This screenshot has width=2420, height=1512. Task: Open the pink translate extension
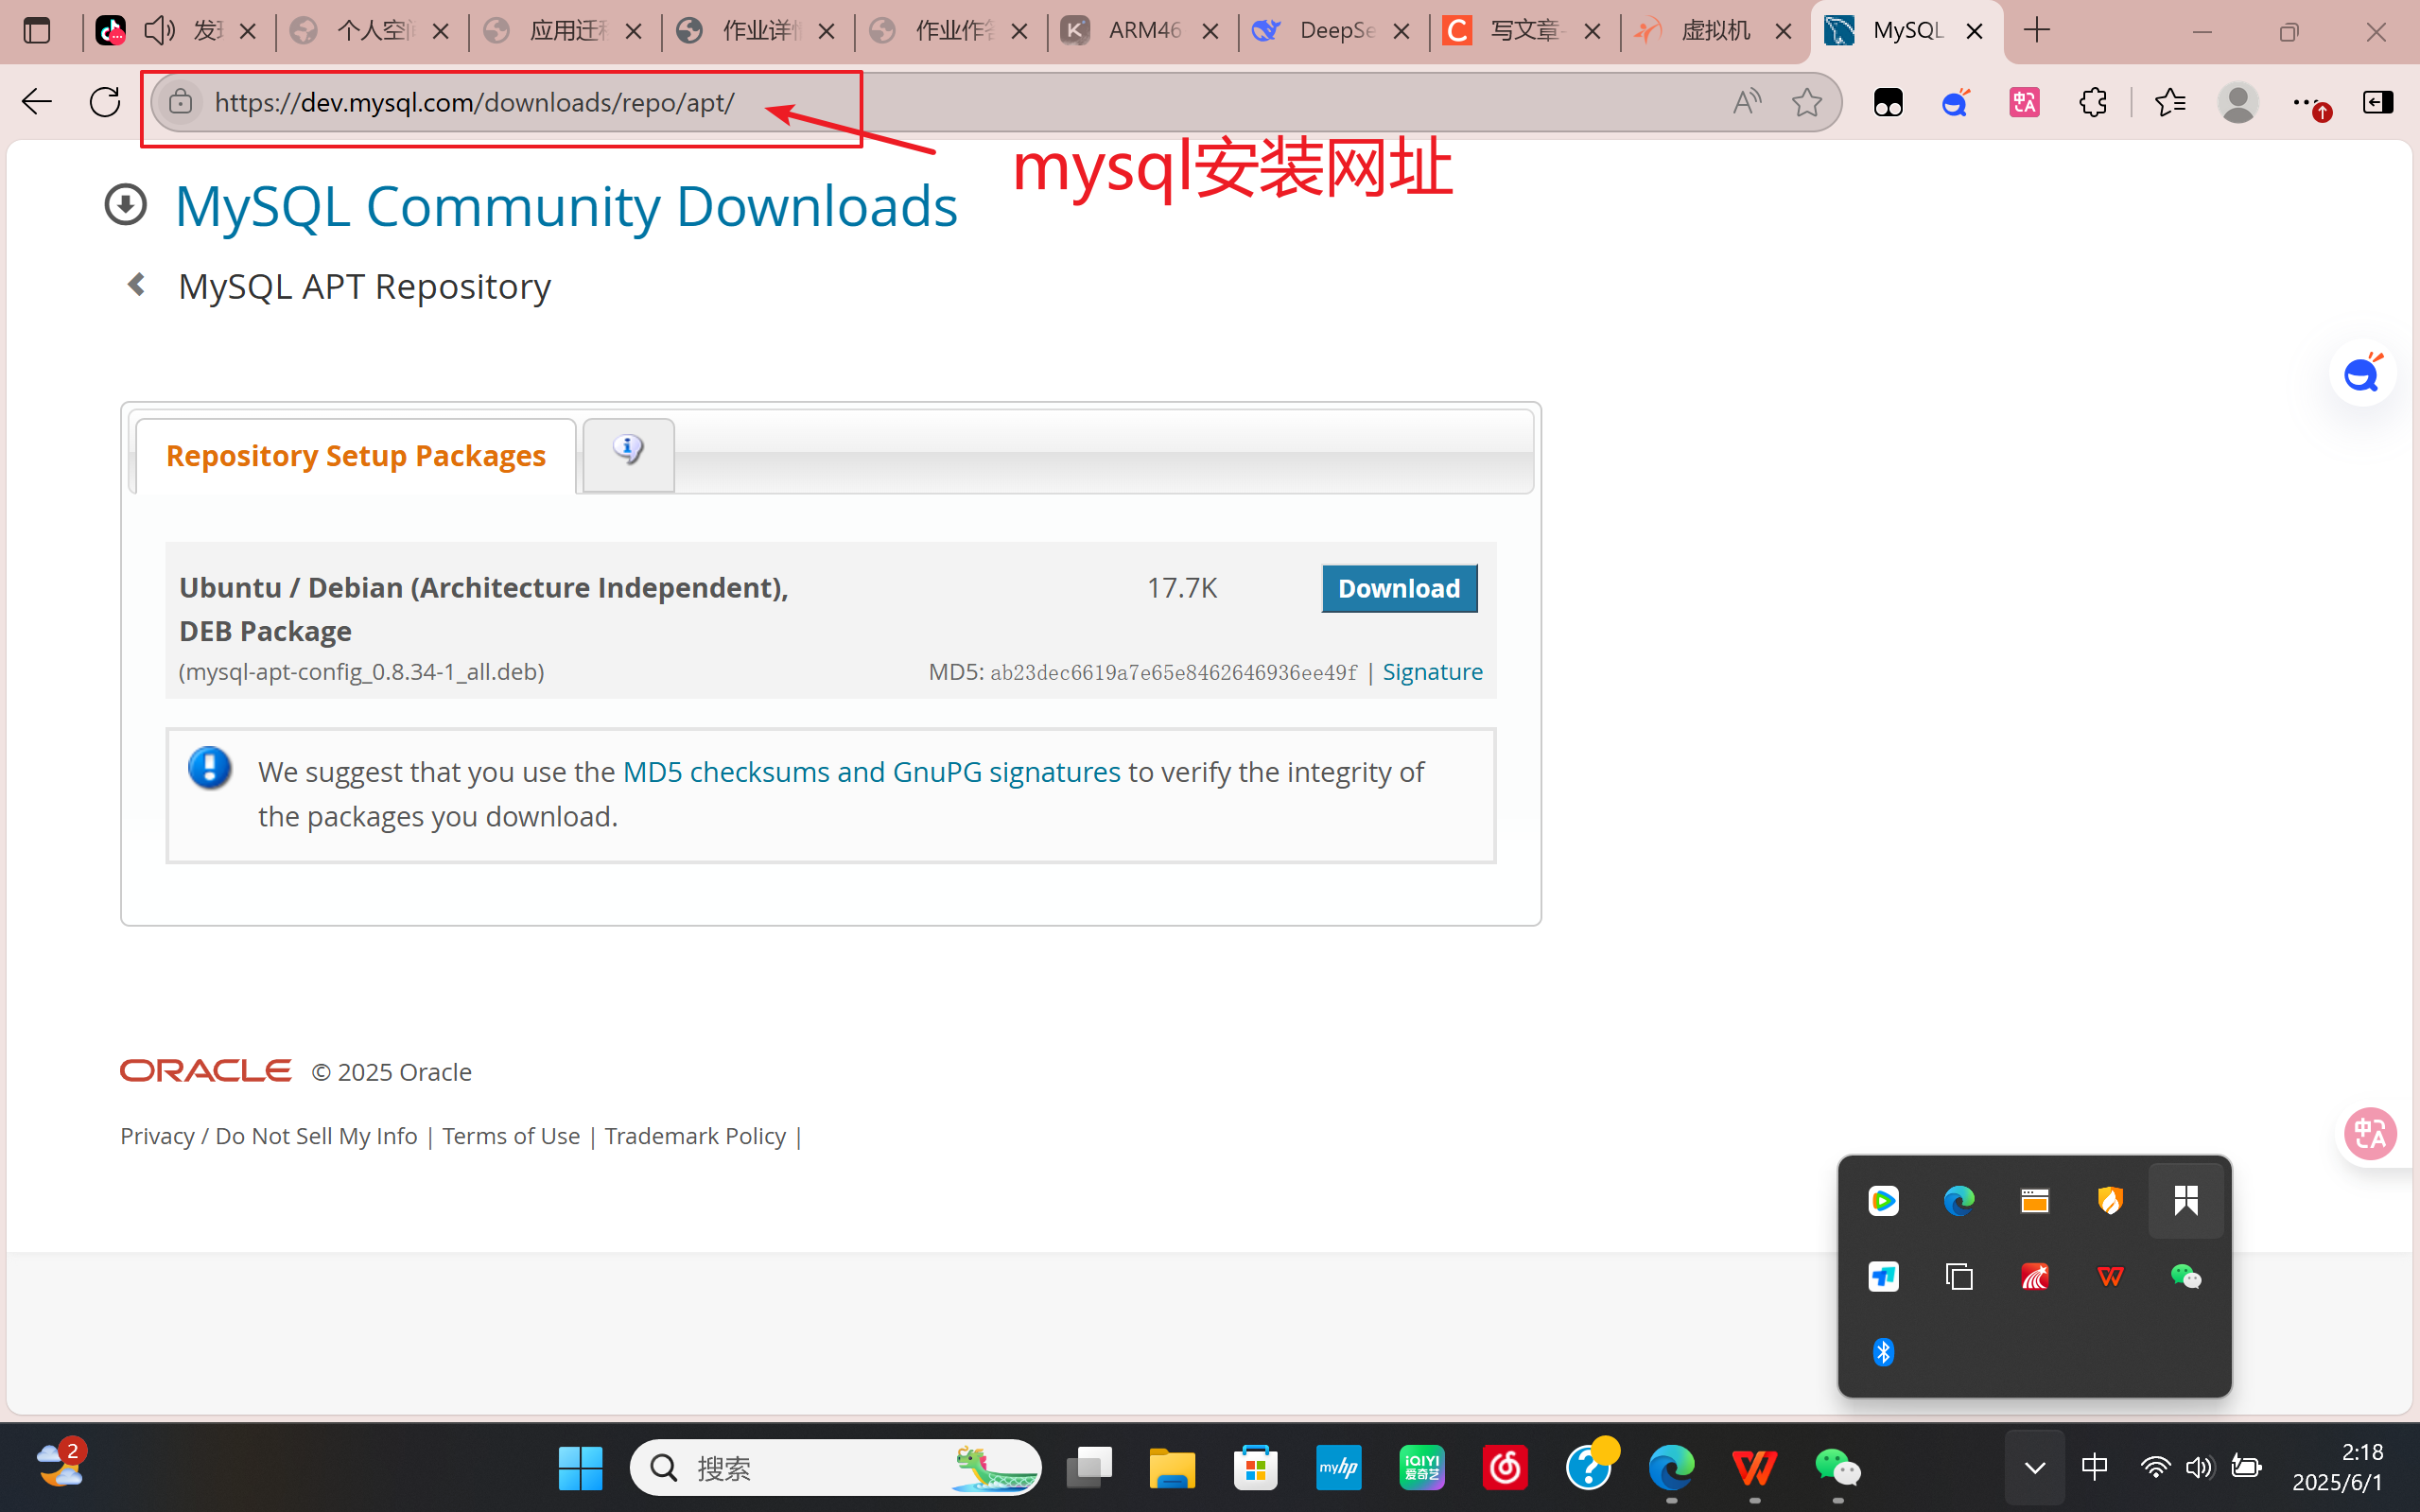click(x=2024, y=102)
